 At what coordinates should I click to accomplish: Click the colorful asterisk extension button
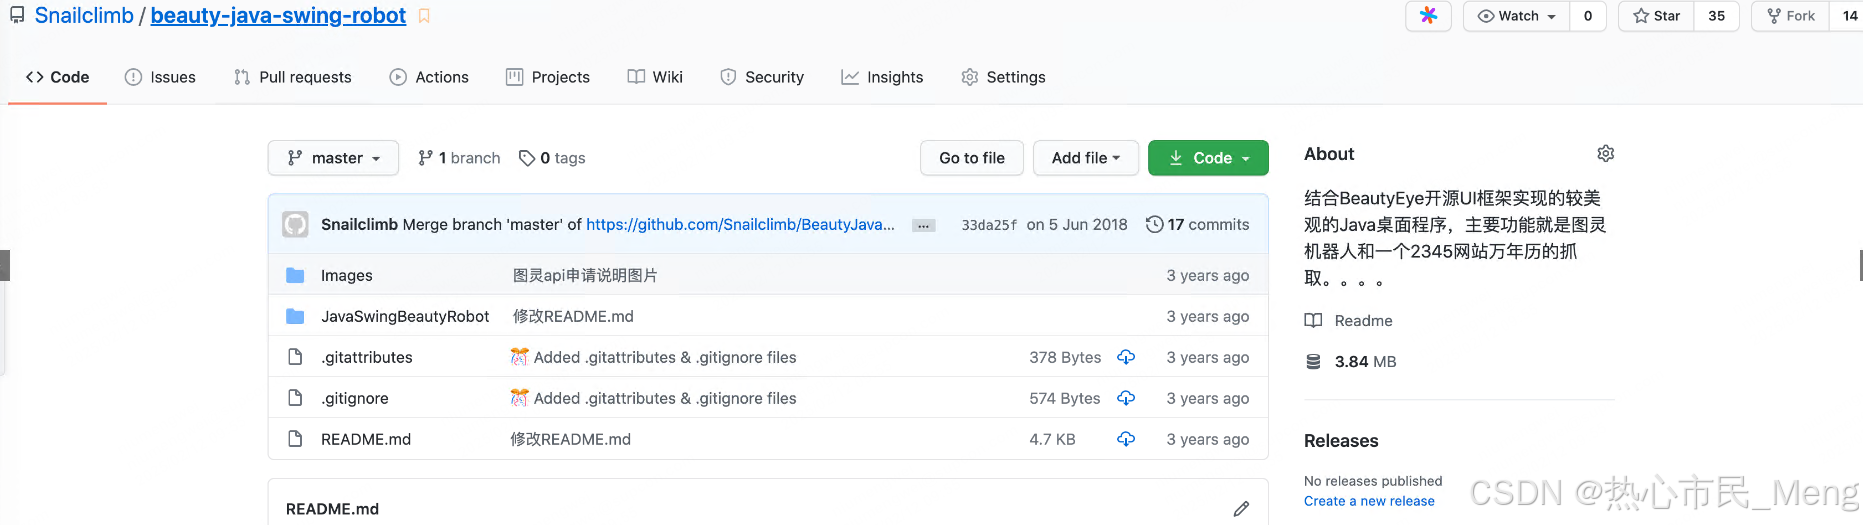[x=1428, y=16]
